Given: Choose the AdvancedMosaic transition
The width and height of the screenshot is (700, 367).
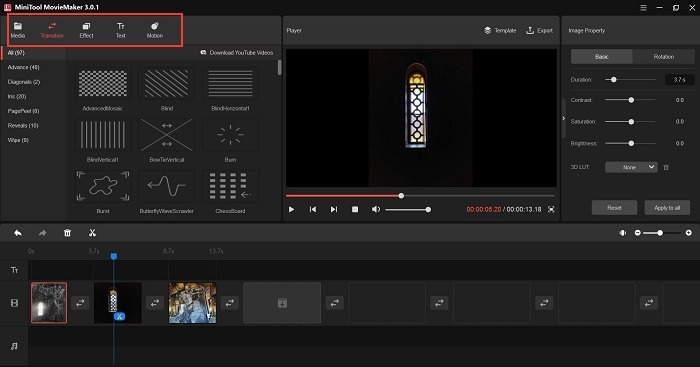Looking at the screenshot, I should [x=103, y=83].
